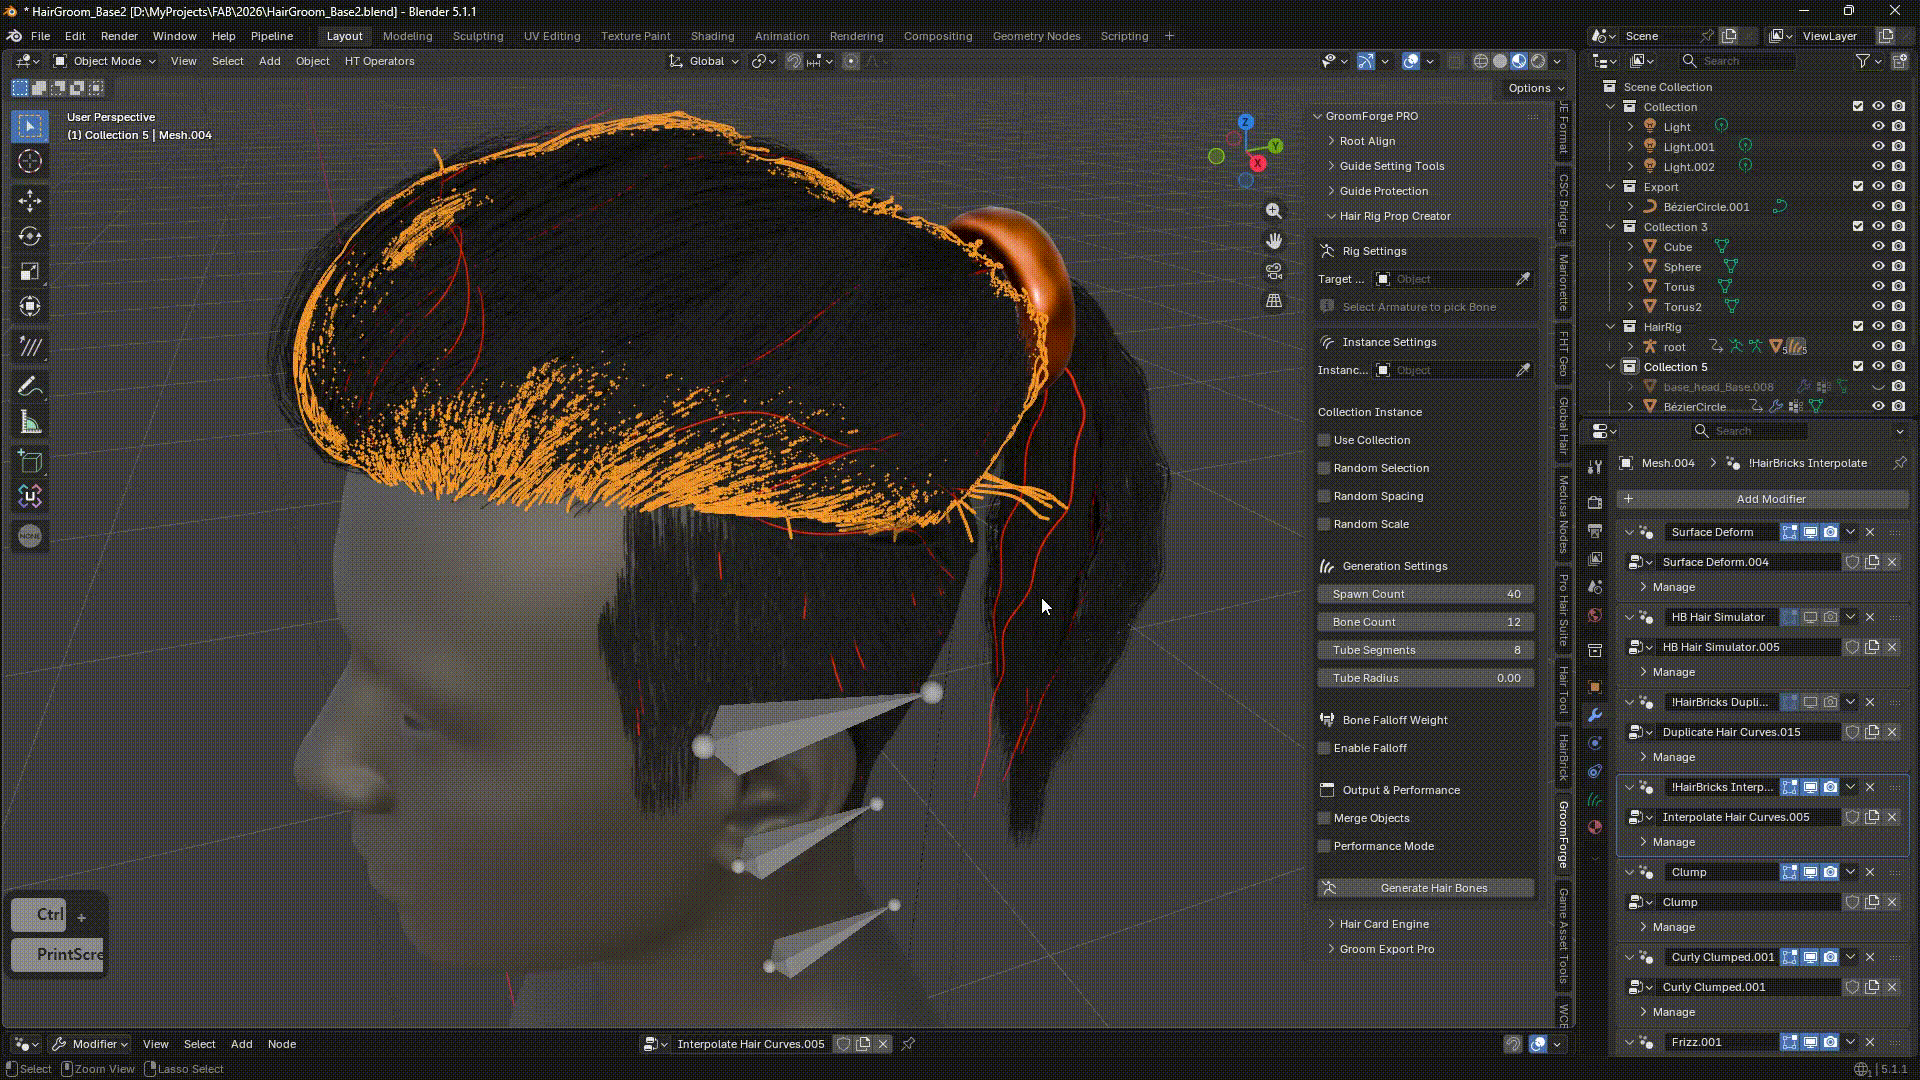The image size is (1920, 1080).
Task: Unlink Interpolate Hair Curves.005 in node header
Action: [x=883, y=1044]
